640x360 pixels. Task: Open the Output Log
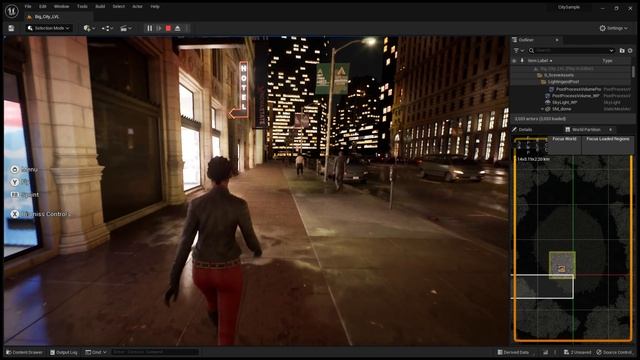[x=63, y=352]
